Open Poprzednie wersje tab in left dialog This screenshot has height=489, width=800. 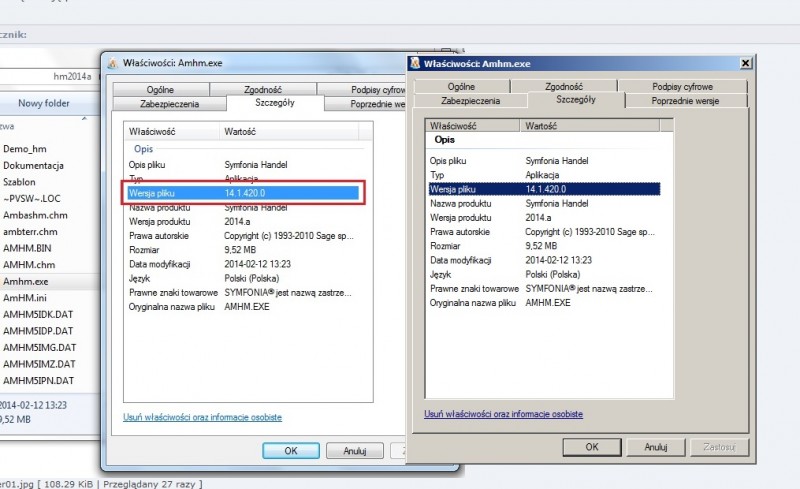coord(365,104)
